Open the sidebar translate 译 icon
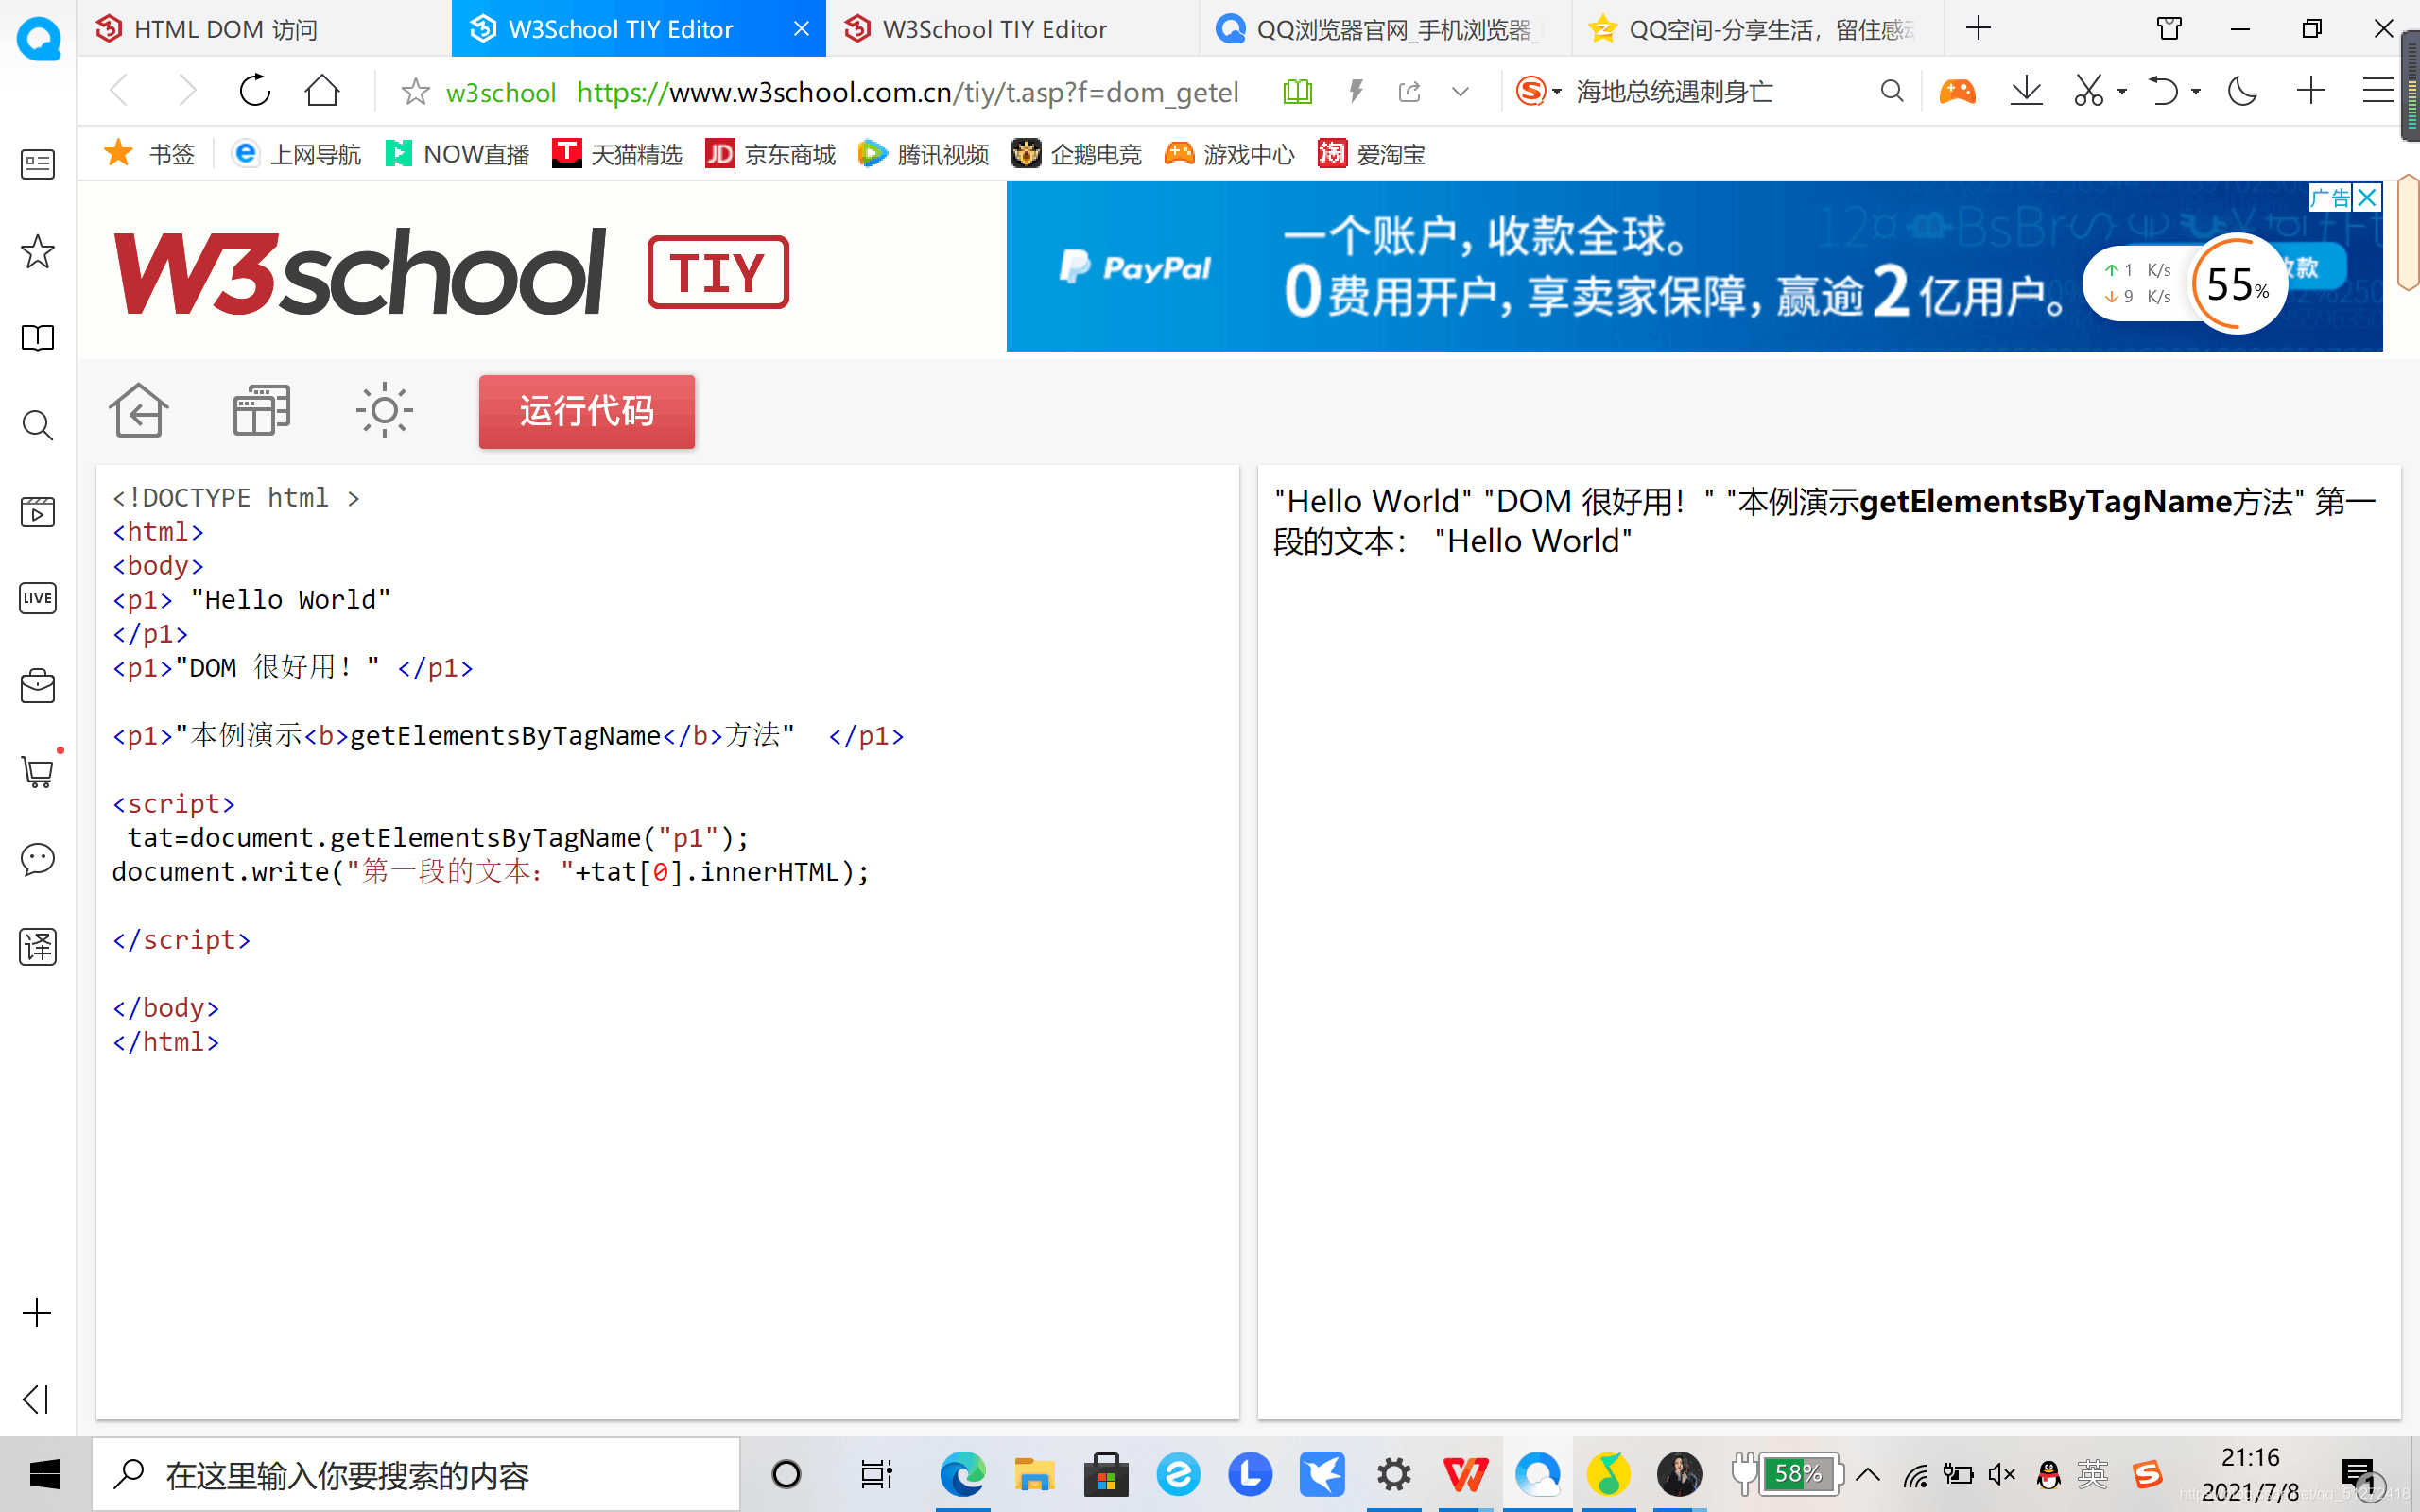The height and width of the screenshot is (1512, 2420). tap(38, 946)
